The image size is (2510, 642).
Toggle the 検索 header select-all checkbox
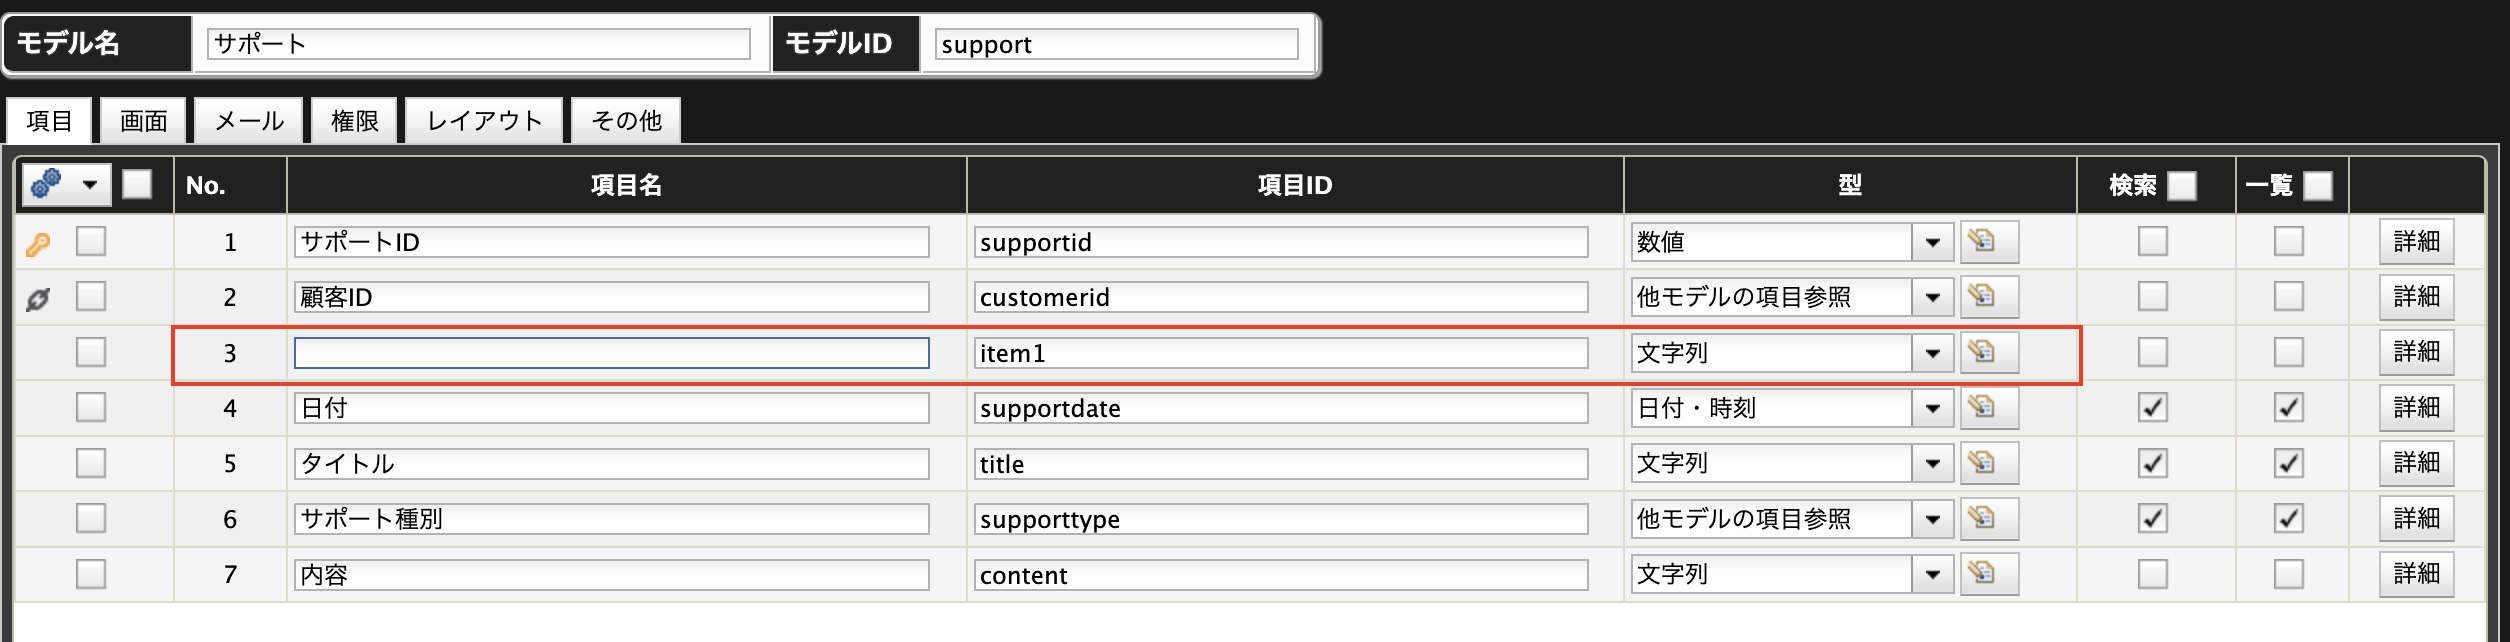2181,185
